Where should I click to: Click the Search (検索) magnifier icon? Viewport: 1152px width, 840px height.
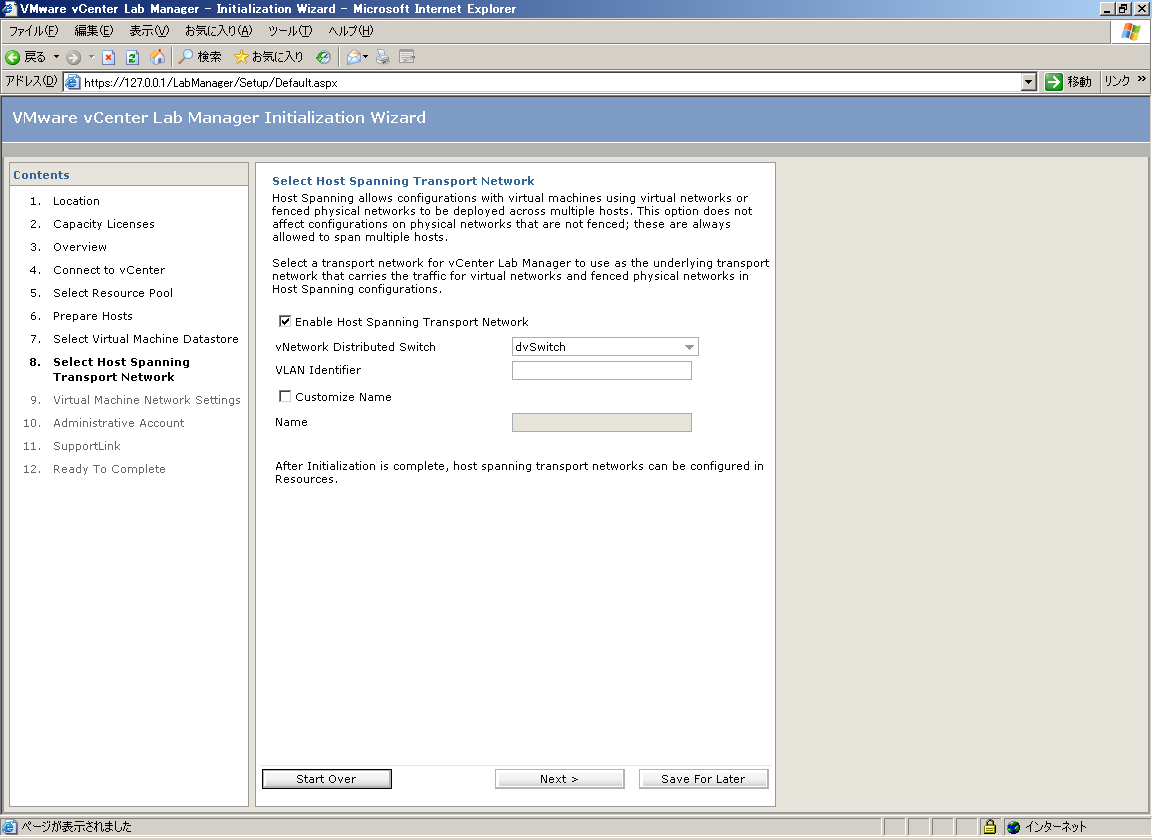[186, 57]
